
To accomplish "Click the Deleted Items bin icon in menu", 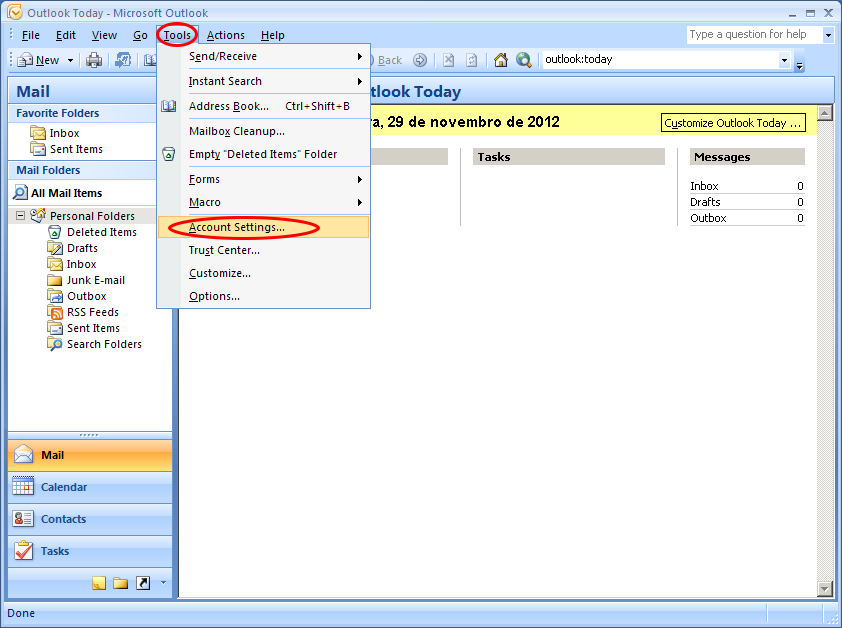I will [x=169, y=154].
